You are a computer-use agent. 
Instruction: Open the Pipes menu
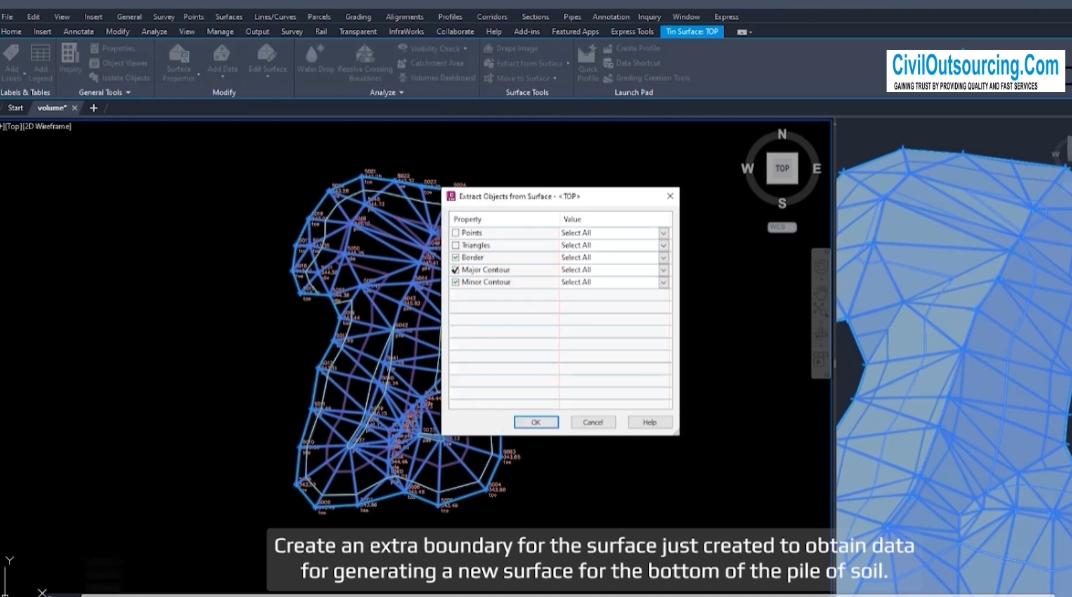[572, 16]
